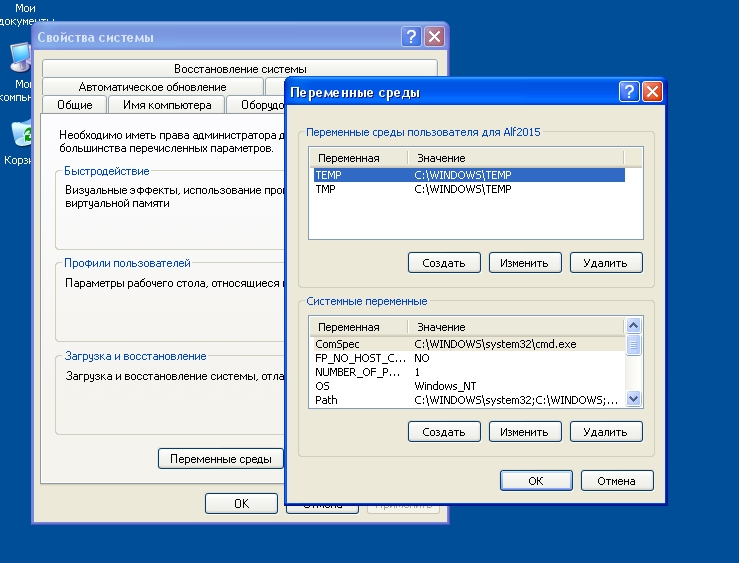The width and height of the screenshot is (739, 563).
Task: Select the FP_NO_HOST_C... system variable
Action: pos(468,358)
